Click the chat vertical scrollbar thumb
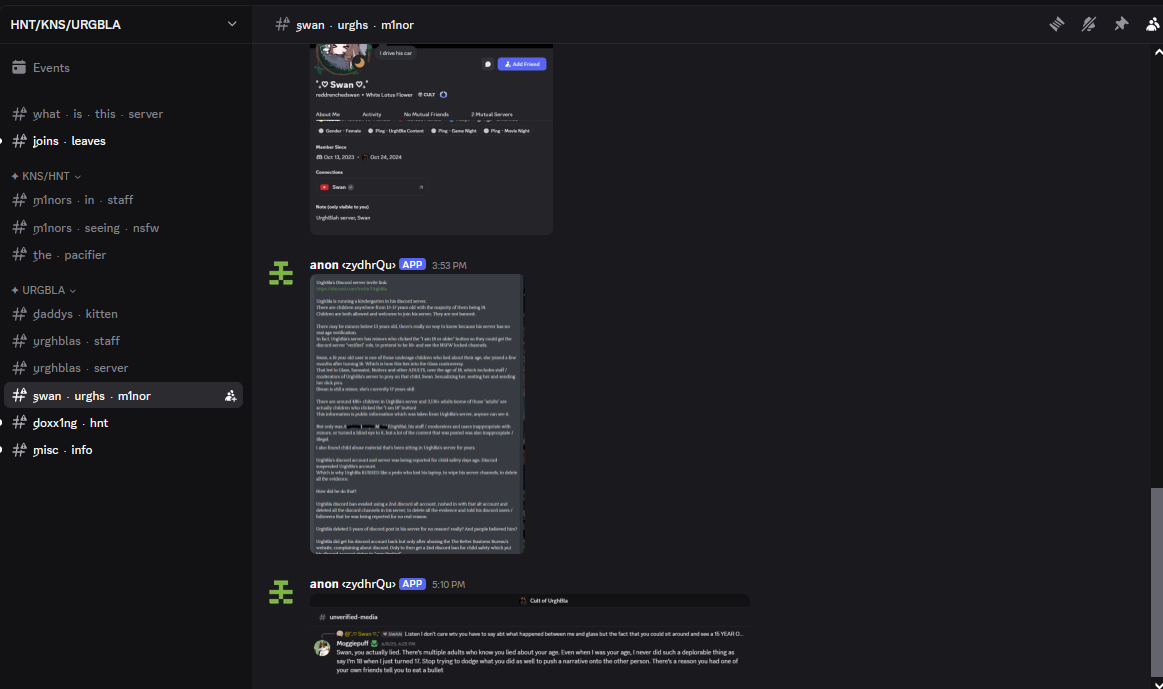 coord(1156,581)
